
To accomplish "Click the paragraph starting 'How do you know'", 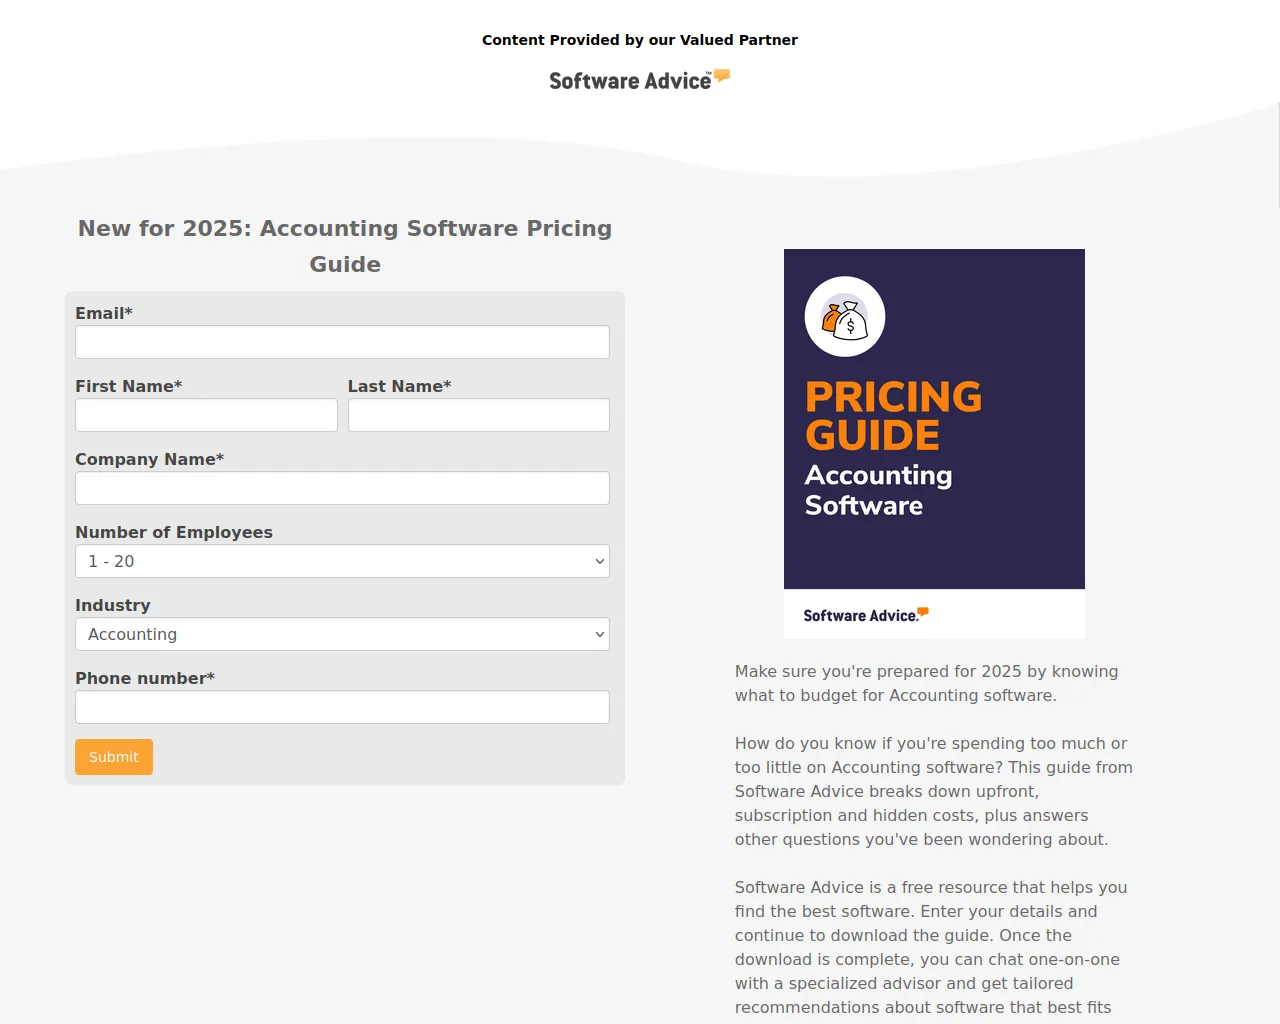I will tap(934, 791).
